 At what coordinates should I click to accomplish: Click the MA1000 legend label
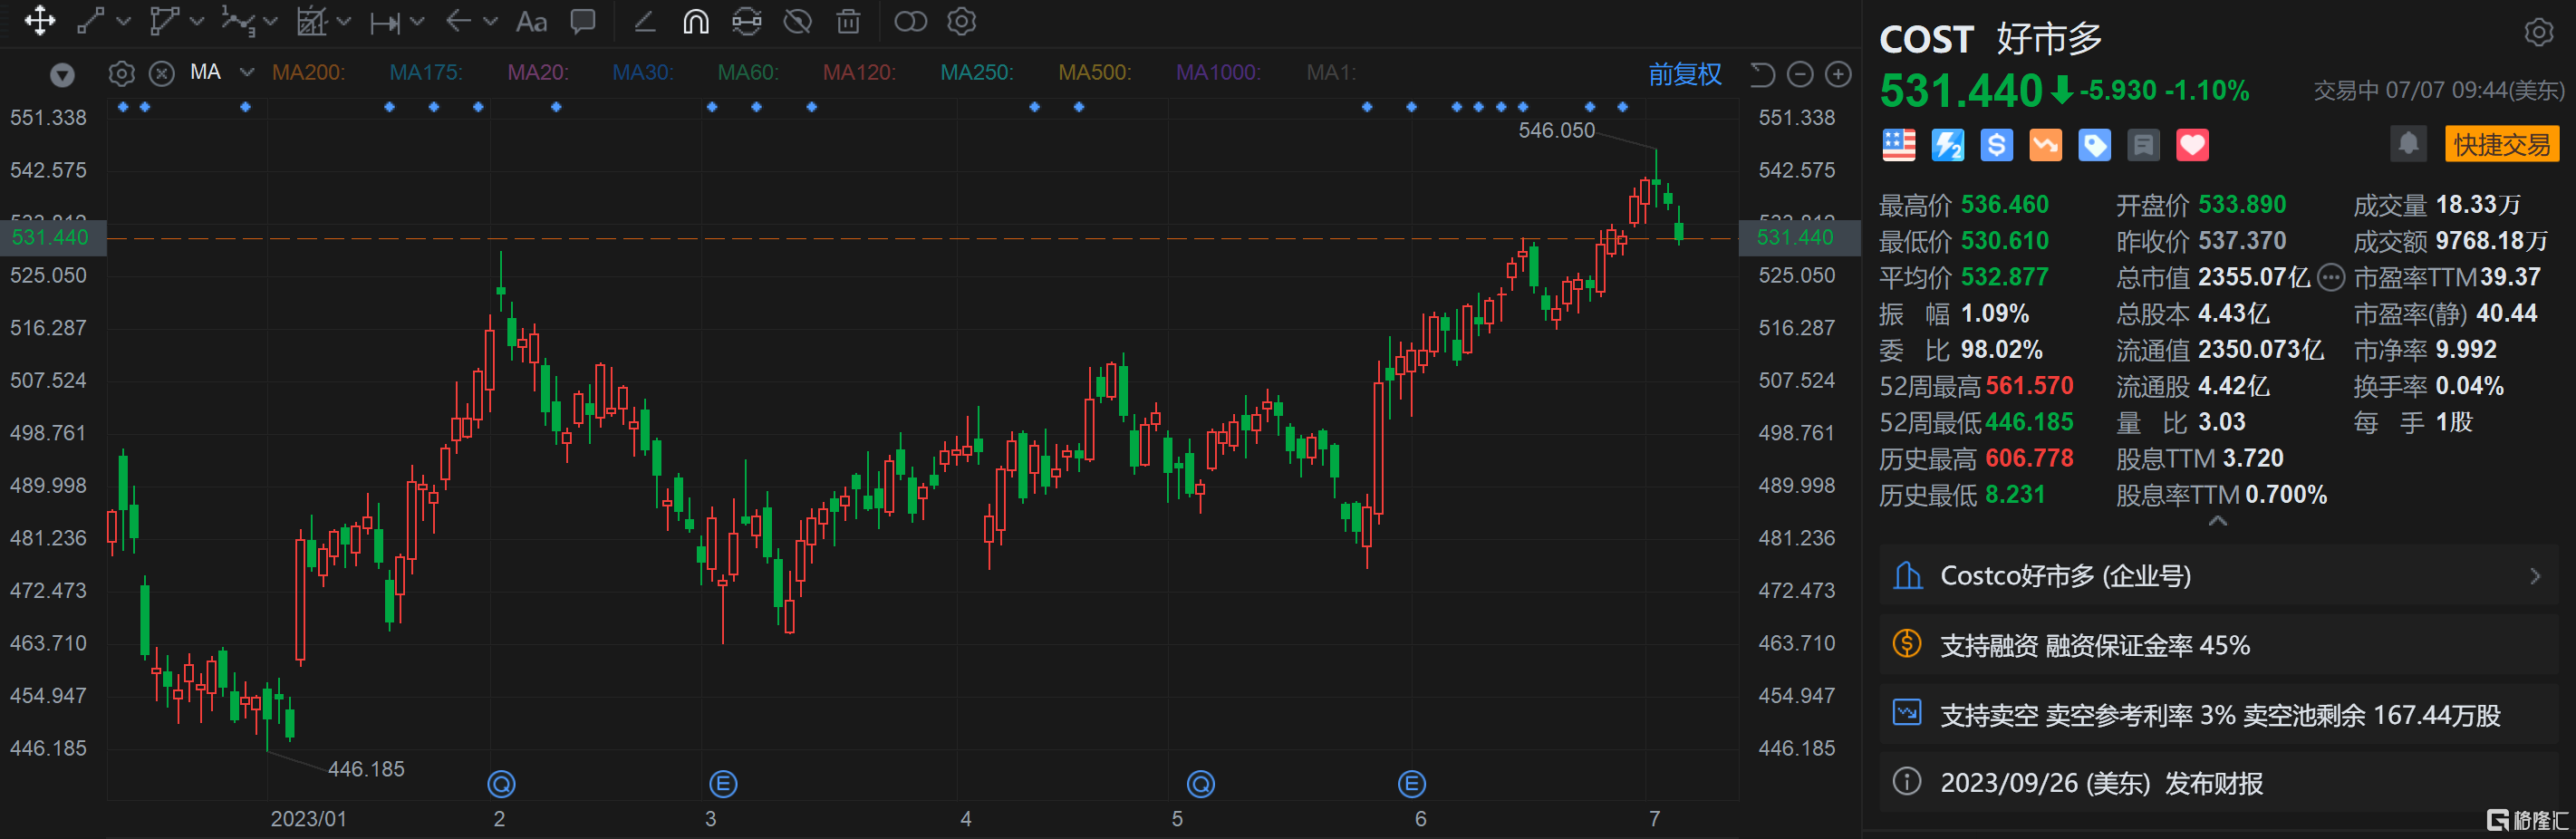1218,72
